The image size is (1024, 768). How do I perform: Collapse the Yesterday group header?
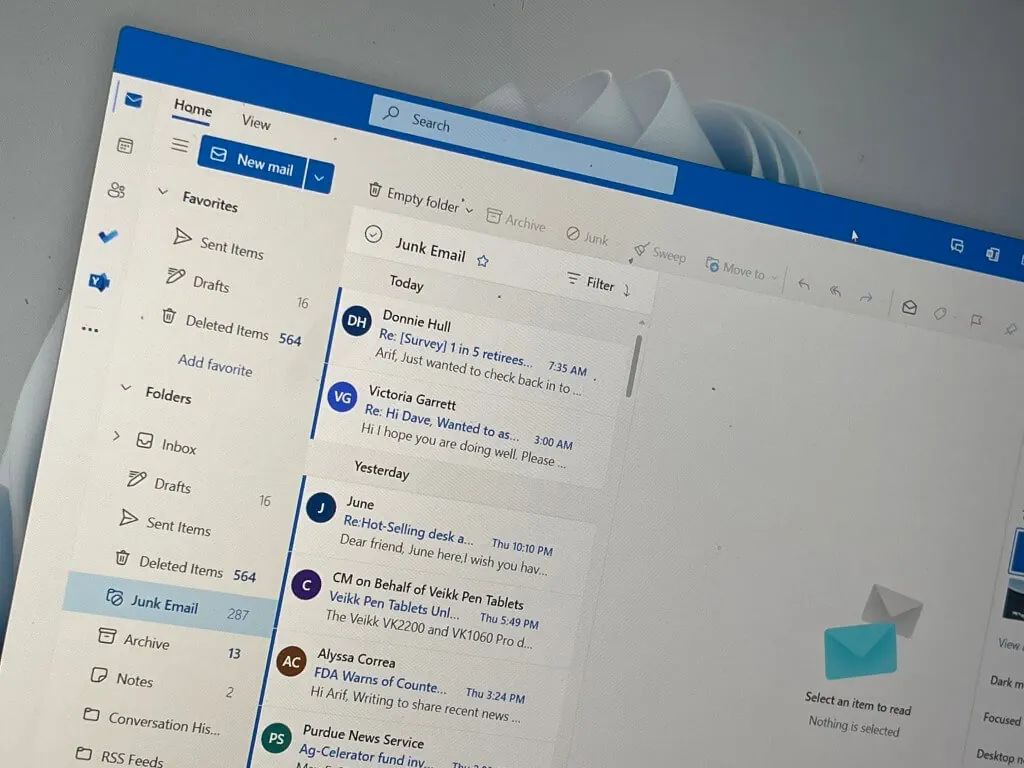click(x=381, y=470)
